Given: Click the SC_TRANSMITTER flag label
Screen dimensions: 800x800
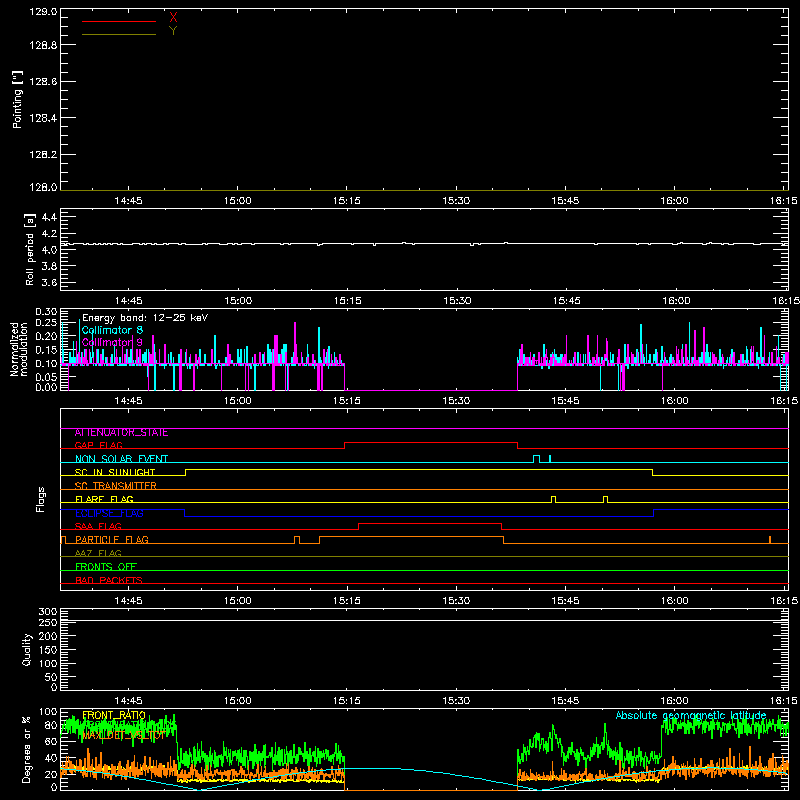Looking at the screenshot, I should 115,486.
